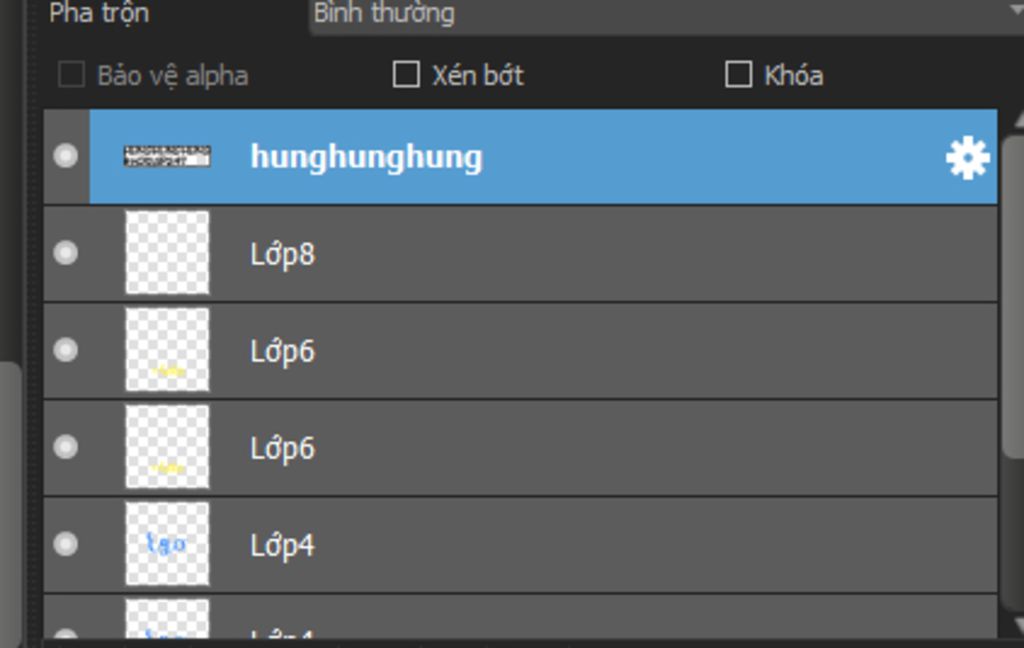Select the Lớp8 layer name

coord(283,254)
